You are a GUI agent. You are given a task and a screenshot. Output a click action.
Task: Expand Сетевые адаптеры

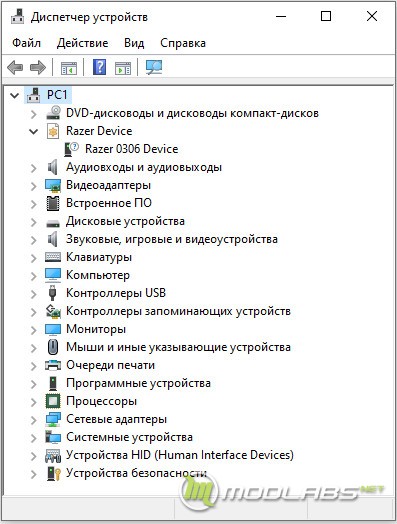(33, 420)
